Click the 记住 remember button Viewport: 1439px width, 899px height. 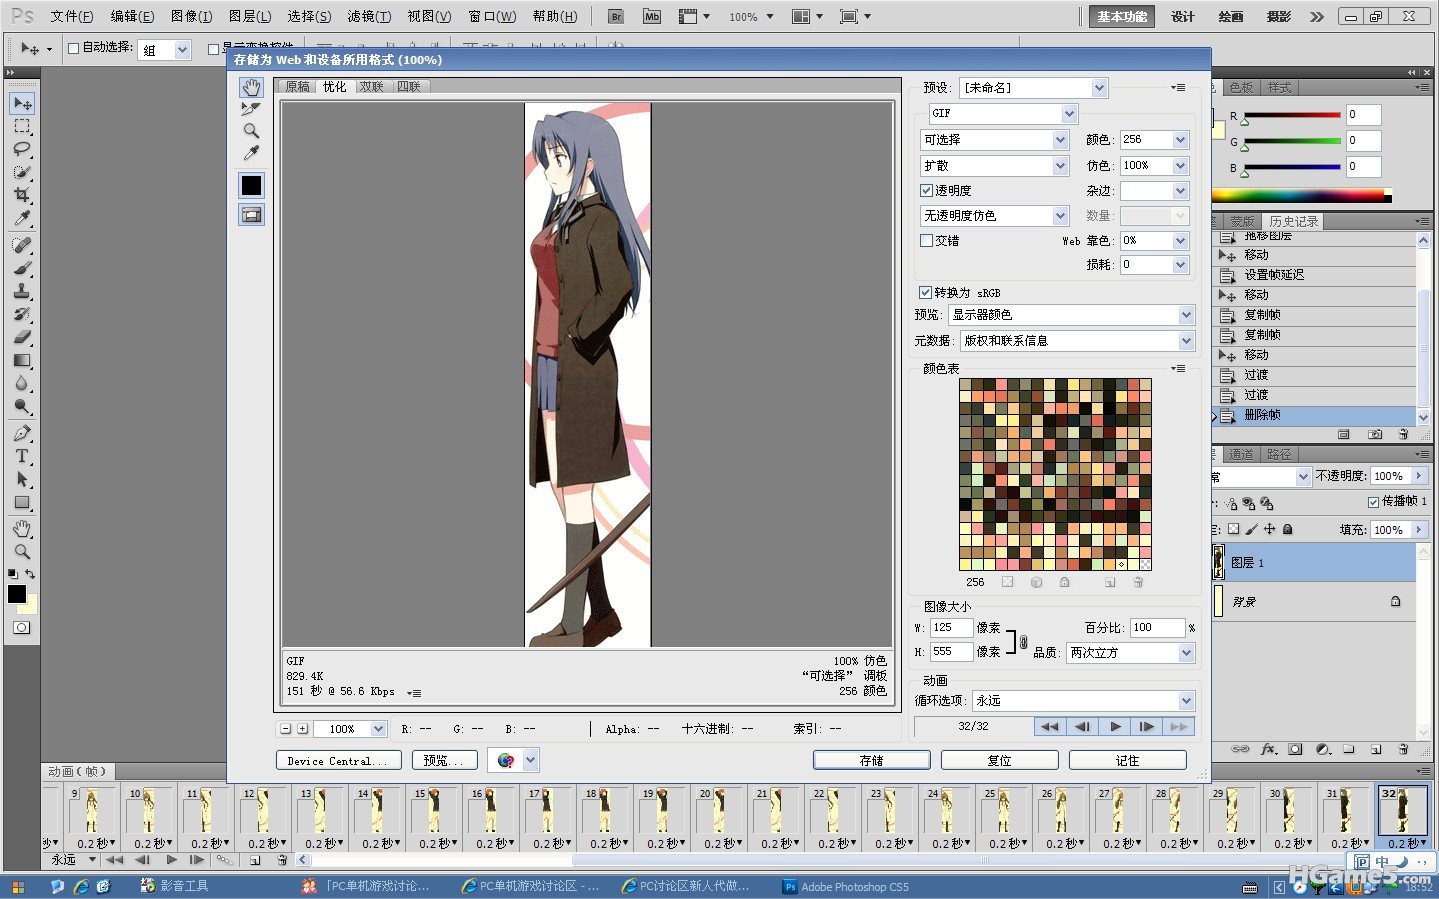[1128, 760]
